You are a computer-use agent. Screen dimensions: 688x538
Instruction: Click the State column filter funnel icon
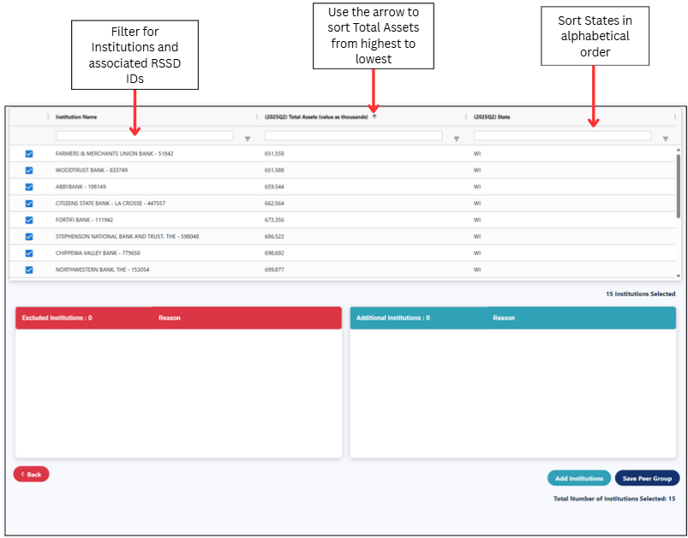pos(665,139)
